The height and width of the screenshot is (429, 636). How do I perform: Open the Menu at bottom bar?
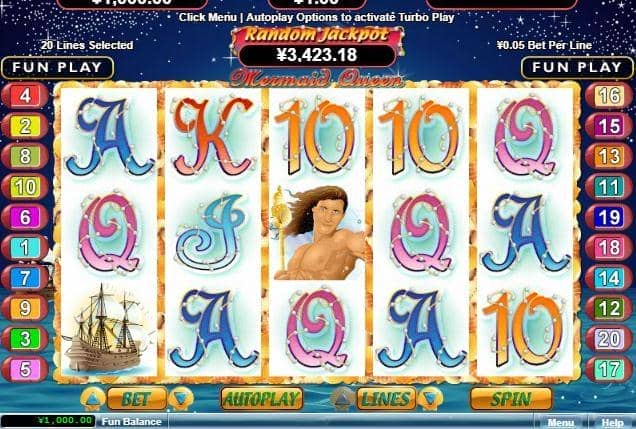(x=561, y=423)
